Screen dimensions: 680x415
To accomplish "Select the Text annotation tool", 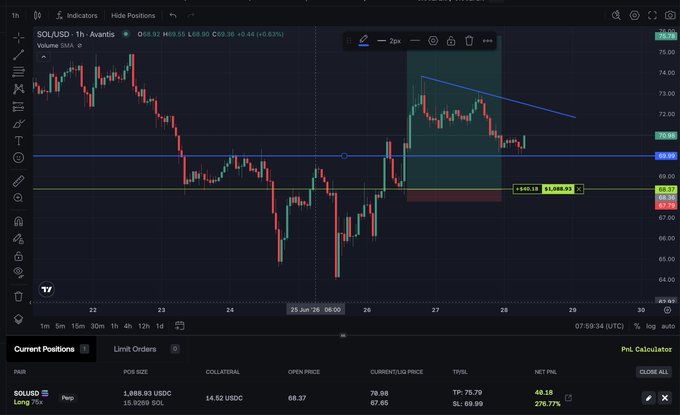I will tap(18, 141).
